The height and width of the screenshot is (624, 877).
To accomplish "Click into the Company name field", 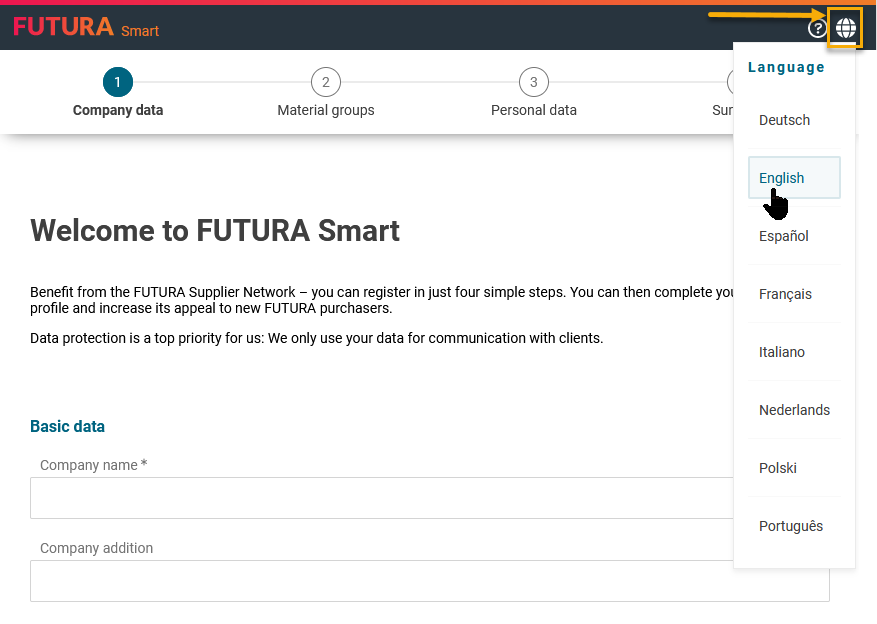I will (x=380, y=498).
